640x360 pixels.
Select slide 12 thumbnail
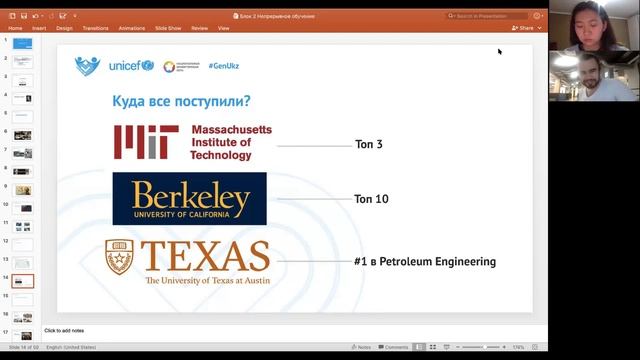pyautogui.click(x=22, y=245)
